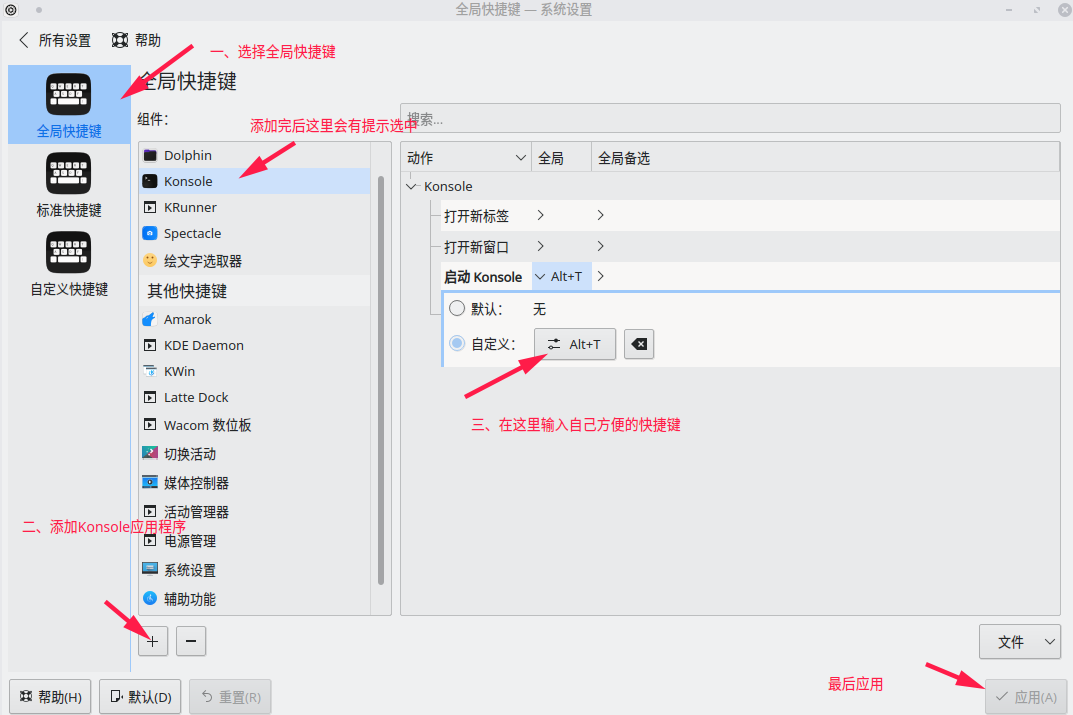Click the 系统设置 monitor icon

[150, 569]
